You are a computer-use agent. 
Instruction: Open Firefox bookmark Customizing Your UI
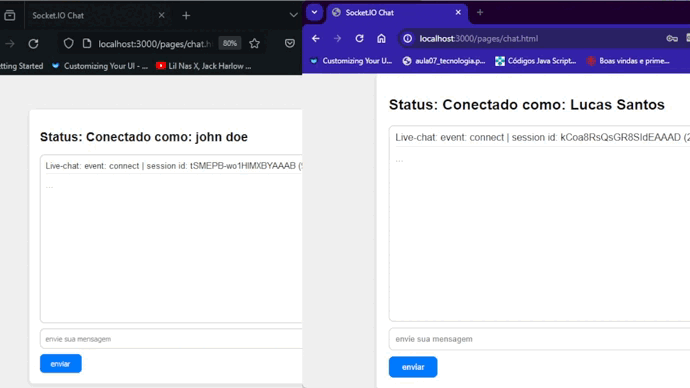click(100, 66)
